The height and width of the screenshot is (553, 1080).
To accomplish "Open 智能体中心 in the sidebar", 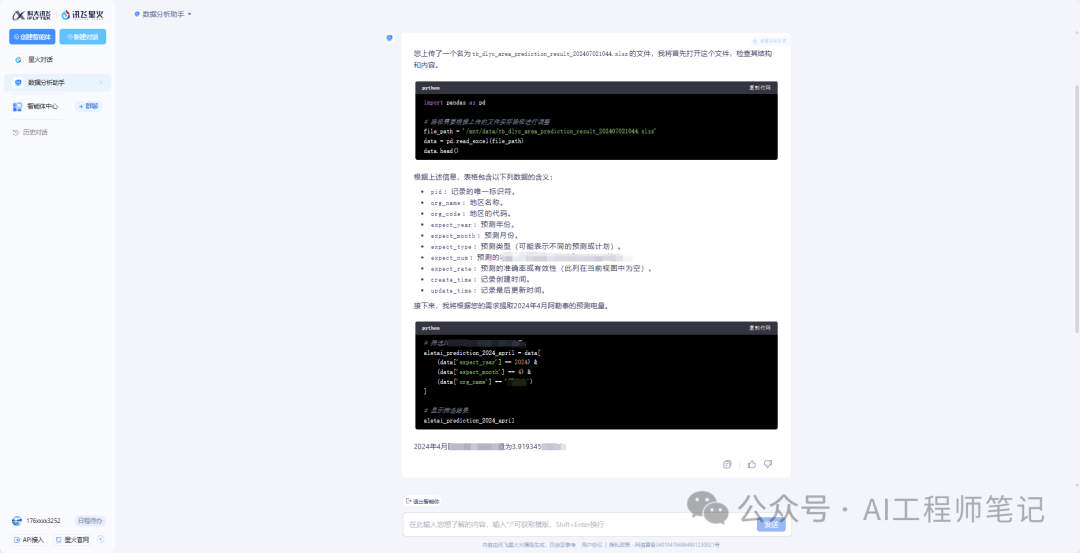I will click(42, 107).
